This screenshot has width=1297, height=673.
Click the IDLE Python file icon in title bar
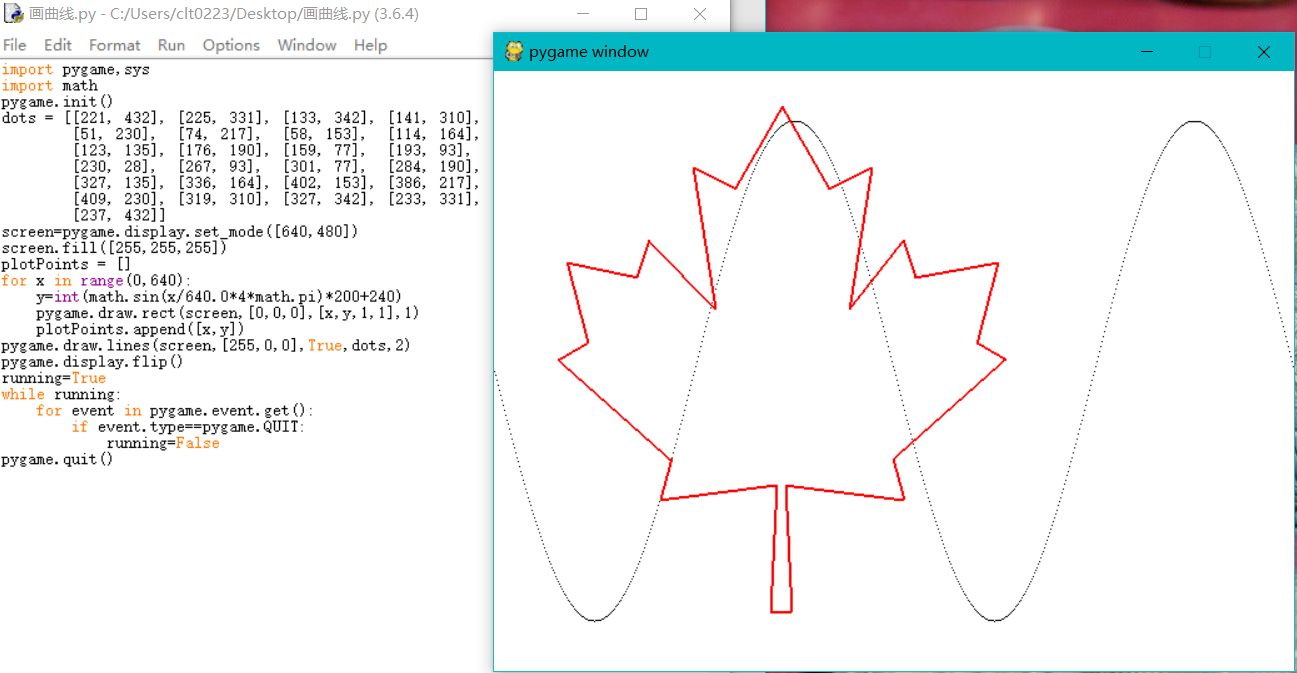pyautogui.click(x=13, y=14)
